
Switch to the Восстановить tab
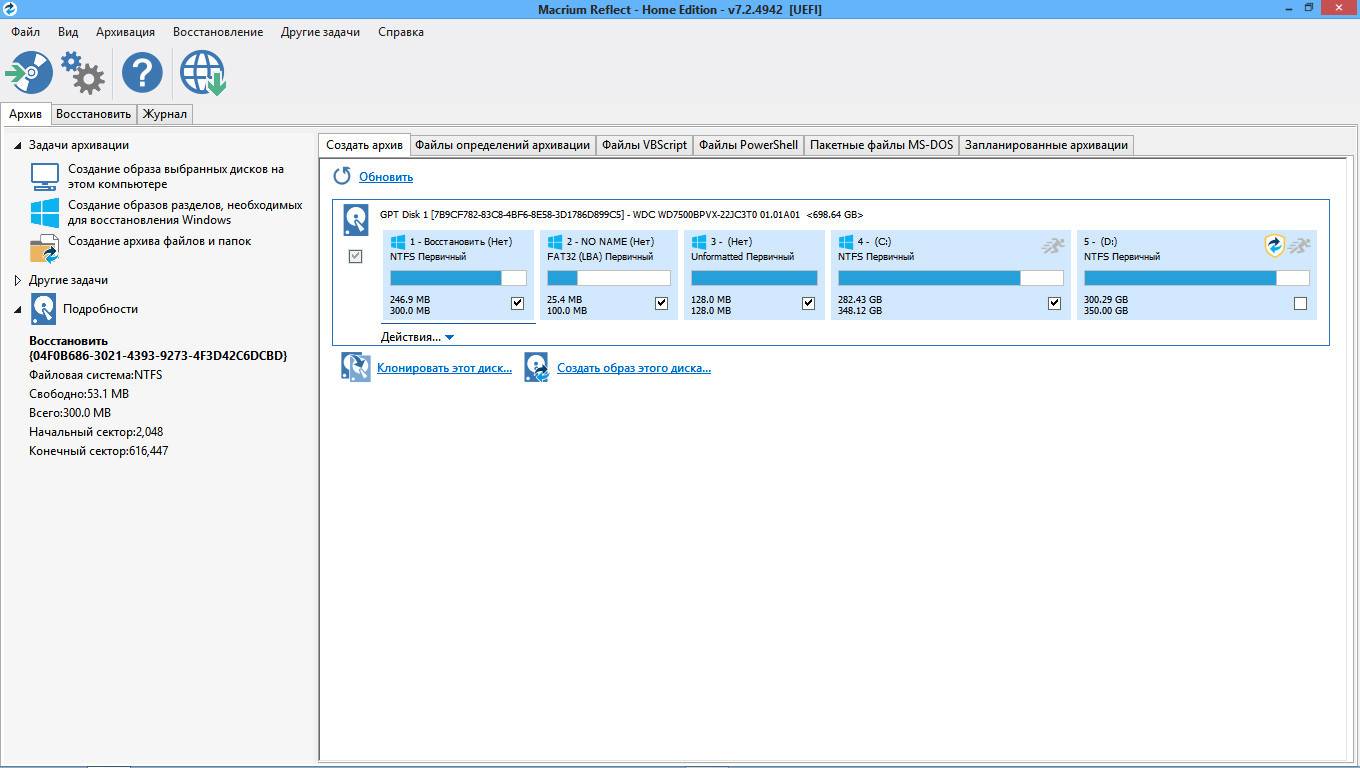(93, 114)
